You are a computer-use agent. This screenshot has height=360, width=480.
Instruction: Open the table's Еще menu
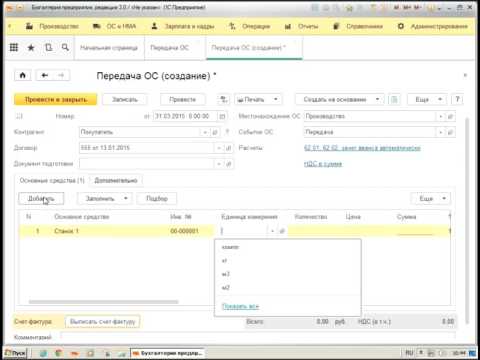tap(430, 199)
